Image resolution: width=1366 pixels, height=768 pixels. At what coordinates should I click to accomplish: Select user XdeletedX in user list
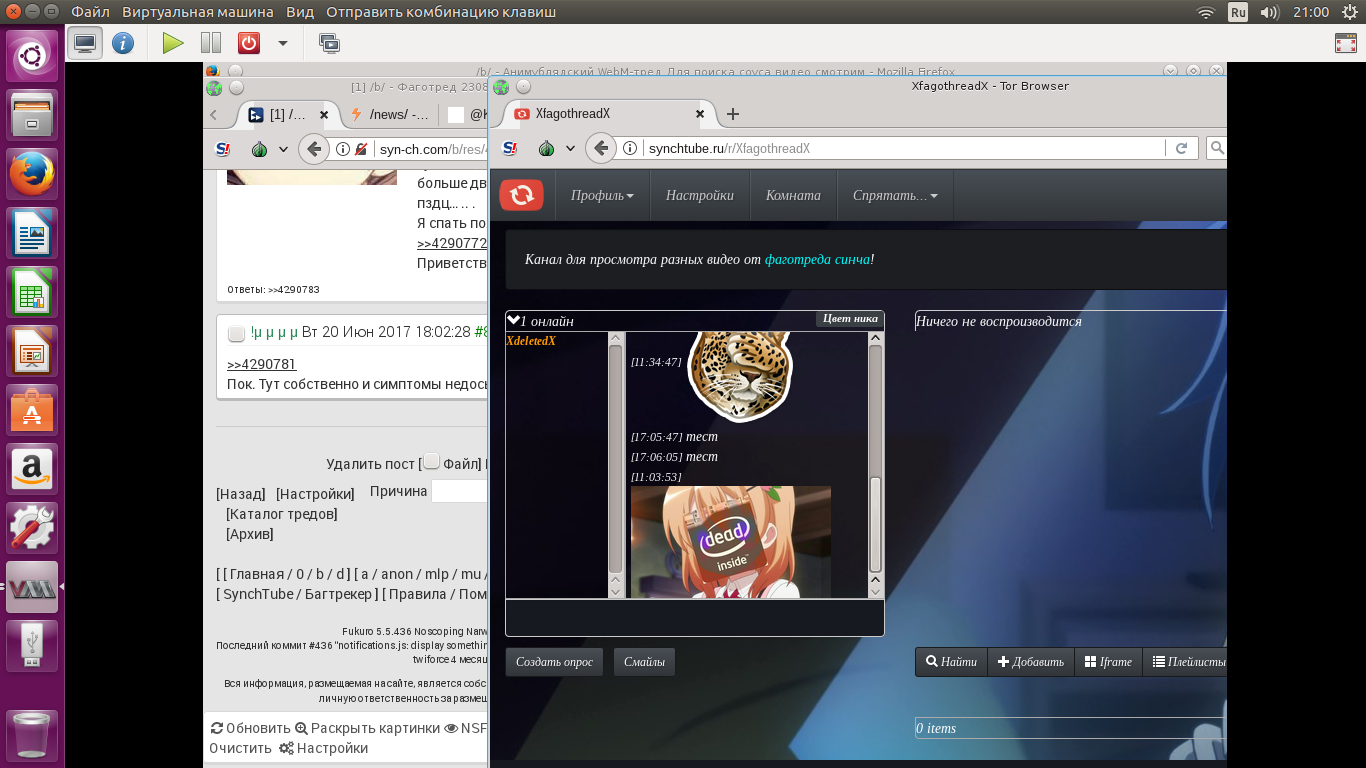click(531, 341)
